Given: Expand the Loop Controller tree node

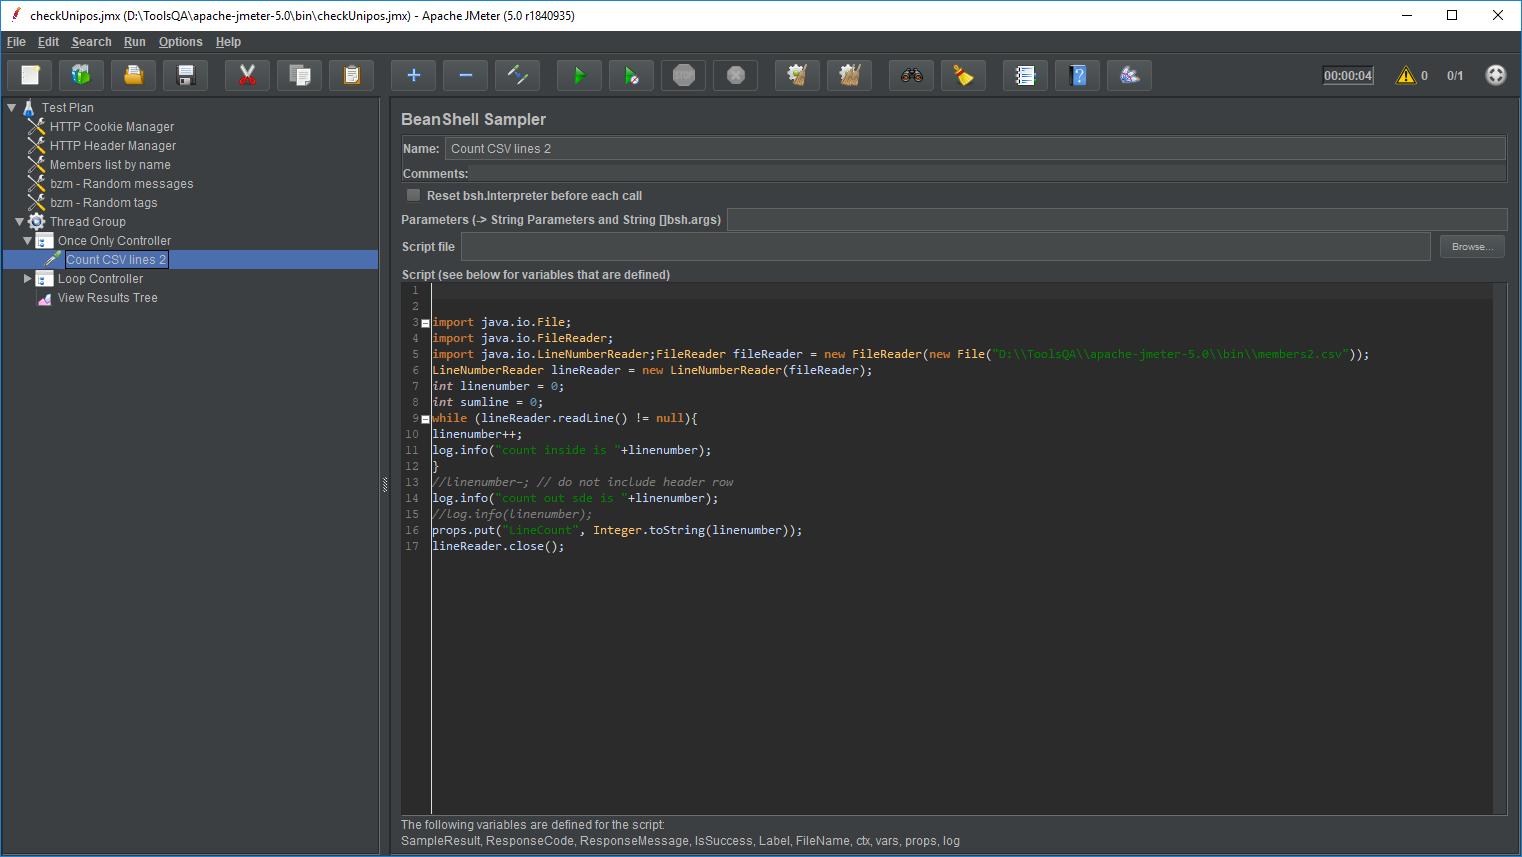Looking at the screenshot, I should 28,279.
